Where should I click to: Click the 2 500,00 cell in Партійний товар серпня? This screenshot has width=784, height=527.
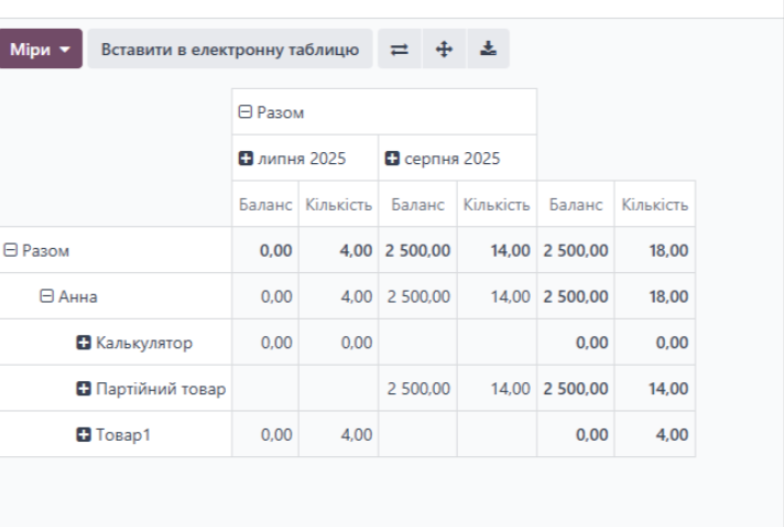[418, 389]
